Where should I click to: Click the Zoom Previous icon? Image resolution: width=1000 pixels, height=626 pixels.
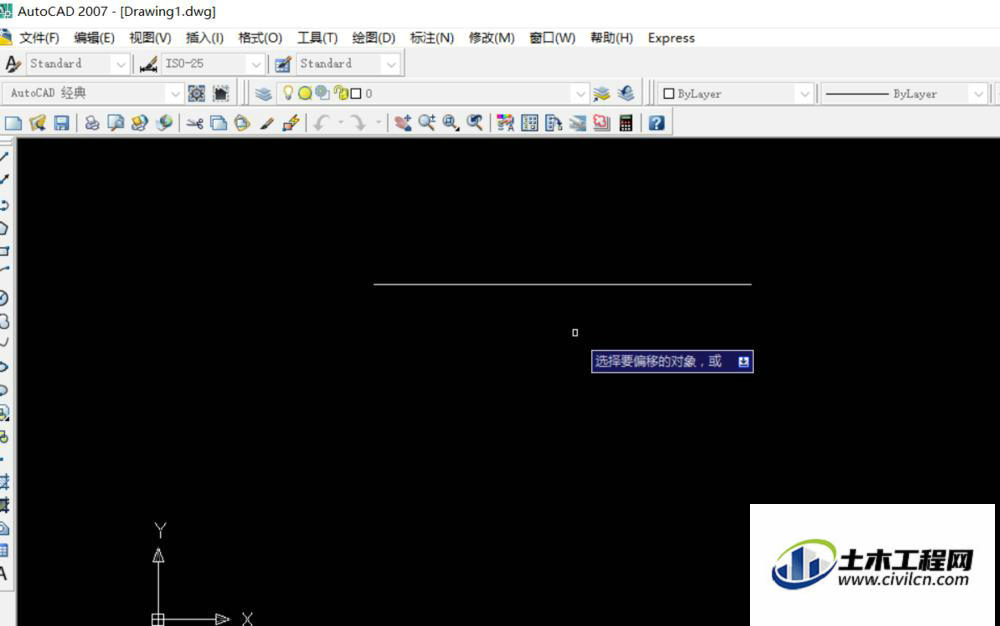474,122
